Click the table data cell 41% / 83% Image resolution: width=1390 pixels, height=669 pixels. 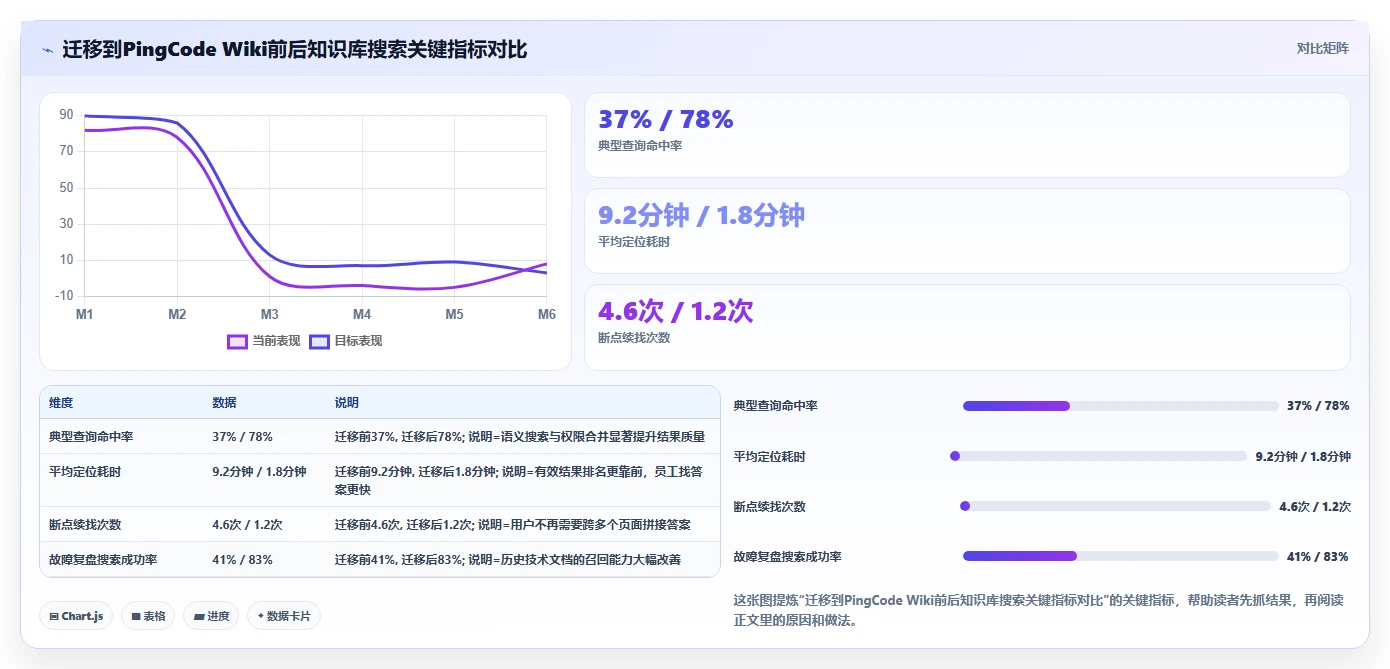point(242,560)
